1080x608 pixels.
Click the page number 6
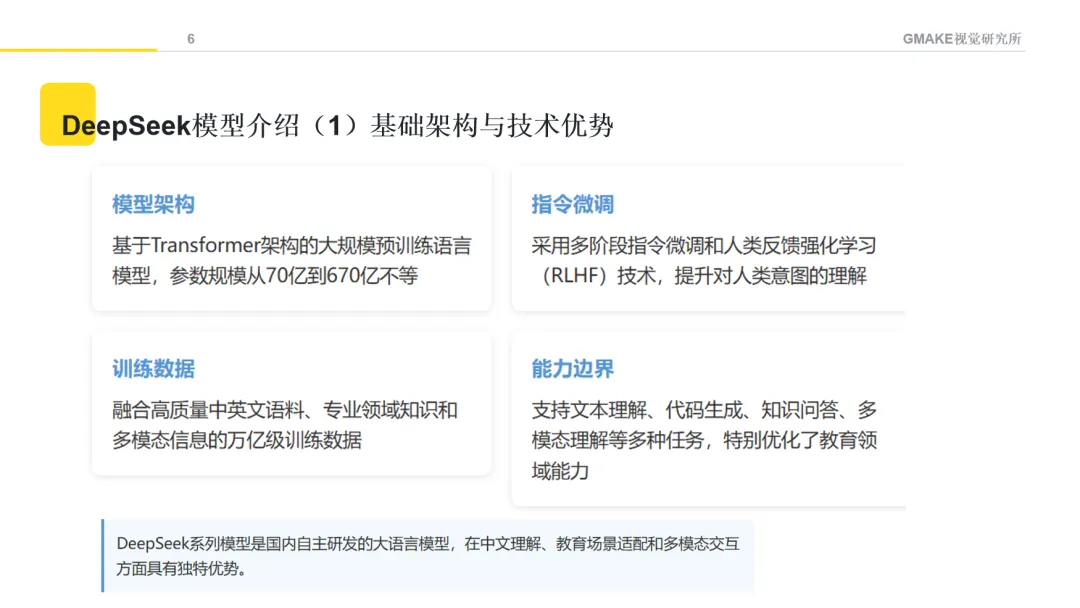tap(191, 39)
